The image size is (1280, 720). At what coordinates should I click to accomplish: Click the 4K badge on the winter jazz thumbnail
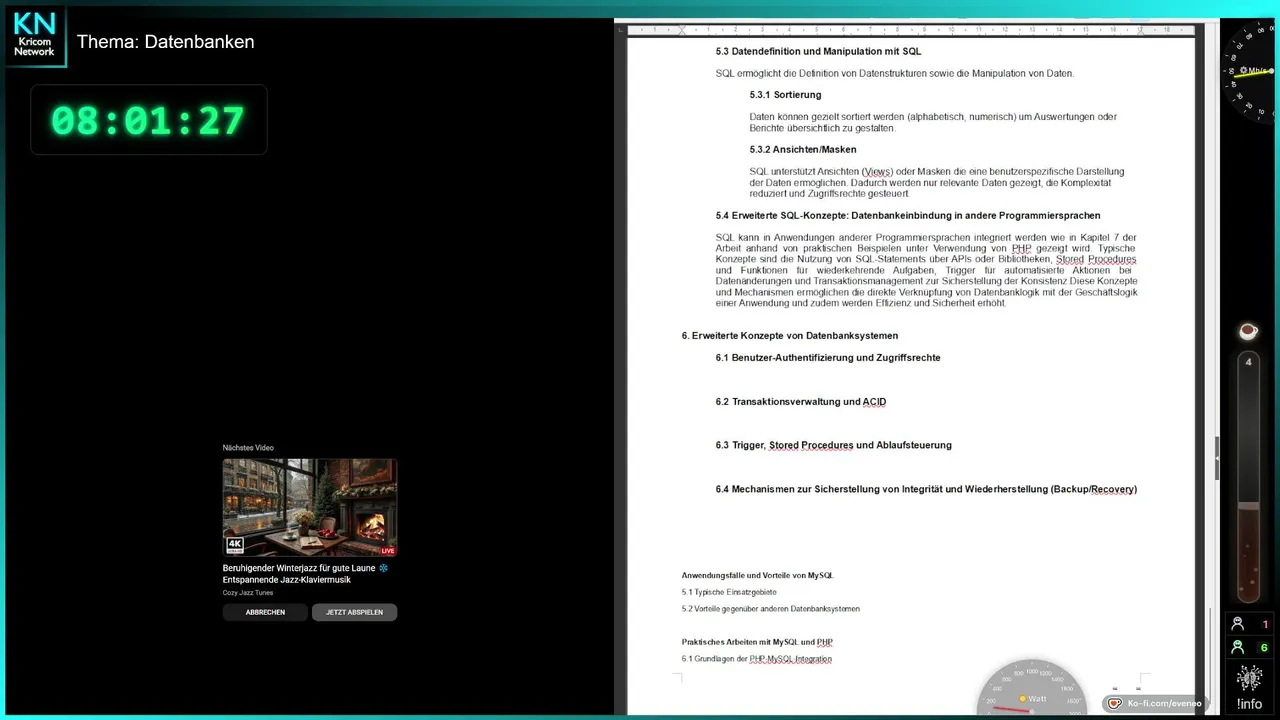pyautogui.click(x=235, y=545)
